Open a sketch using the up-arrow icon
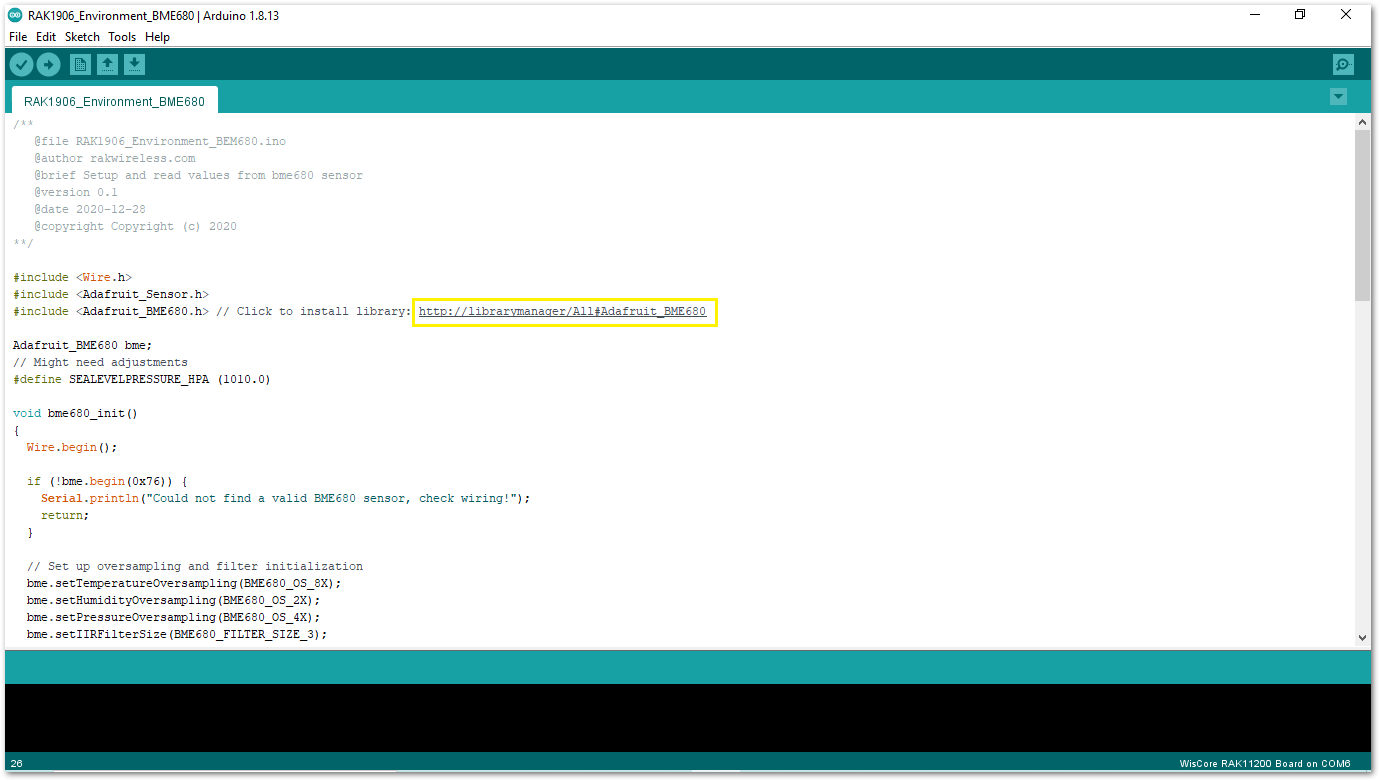The image size is (1380, 781). tap(107, 65)
